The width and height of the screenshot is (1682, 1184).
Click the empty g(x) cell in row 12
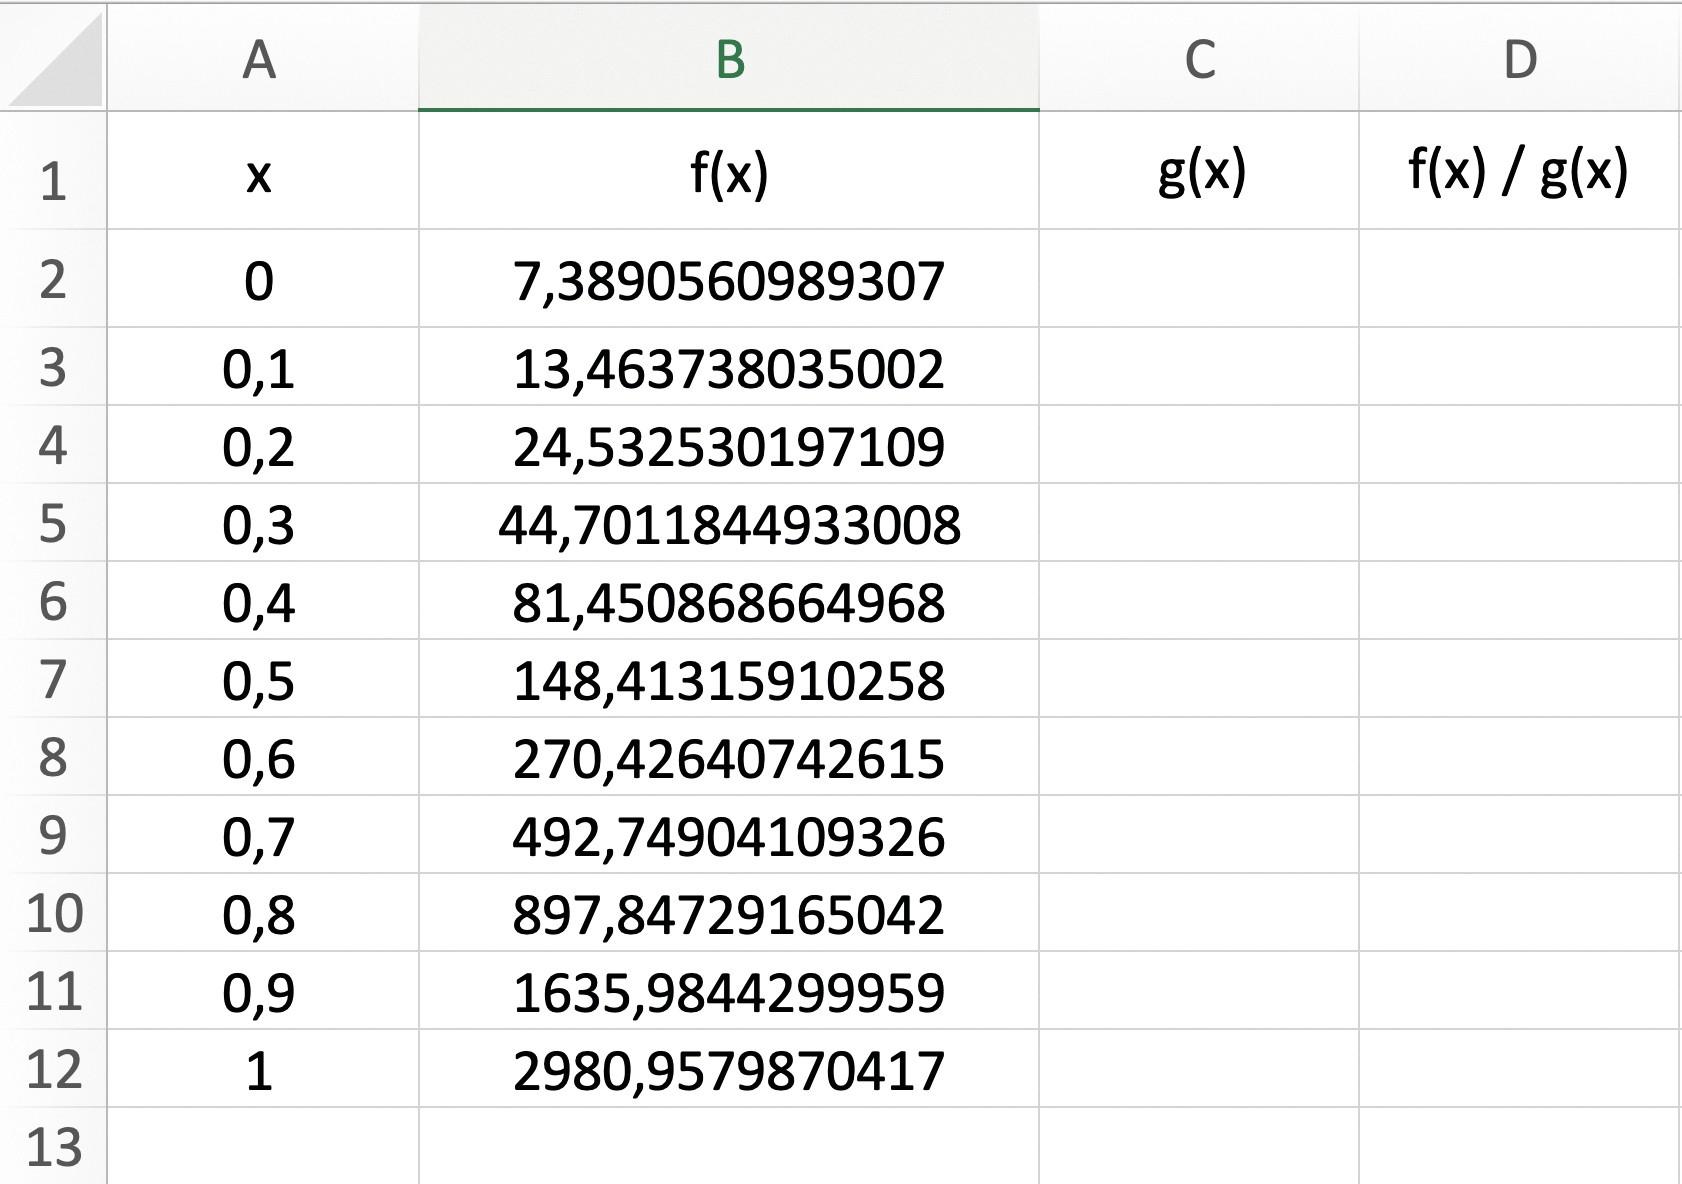pos(1199,1070)
